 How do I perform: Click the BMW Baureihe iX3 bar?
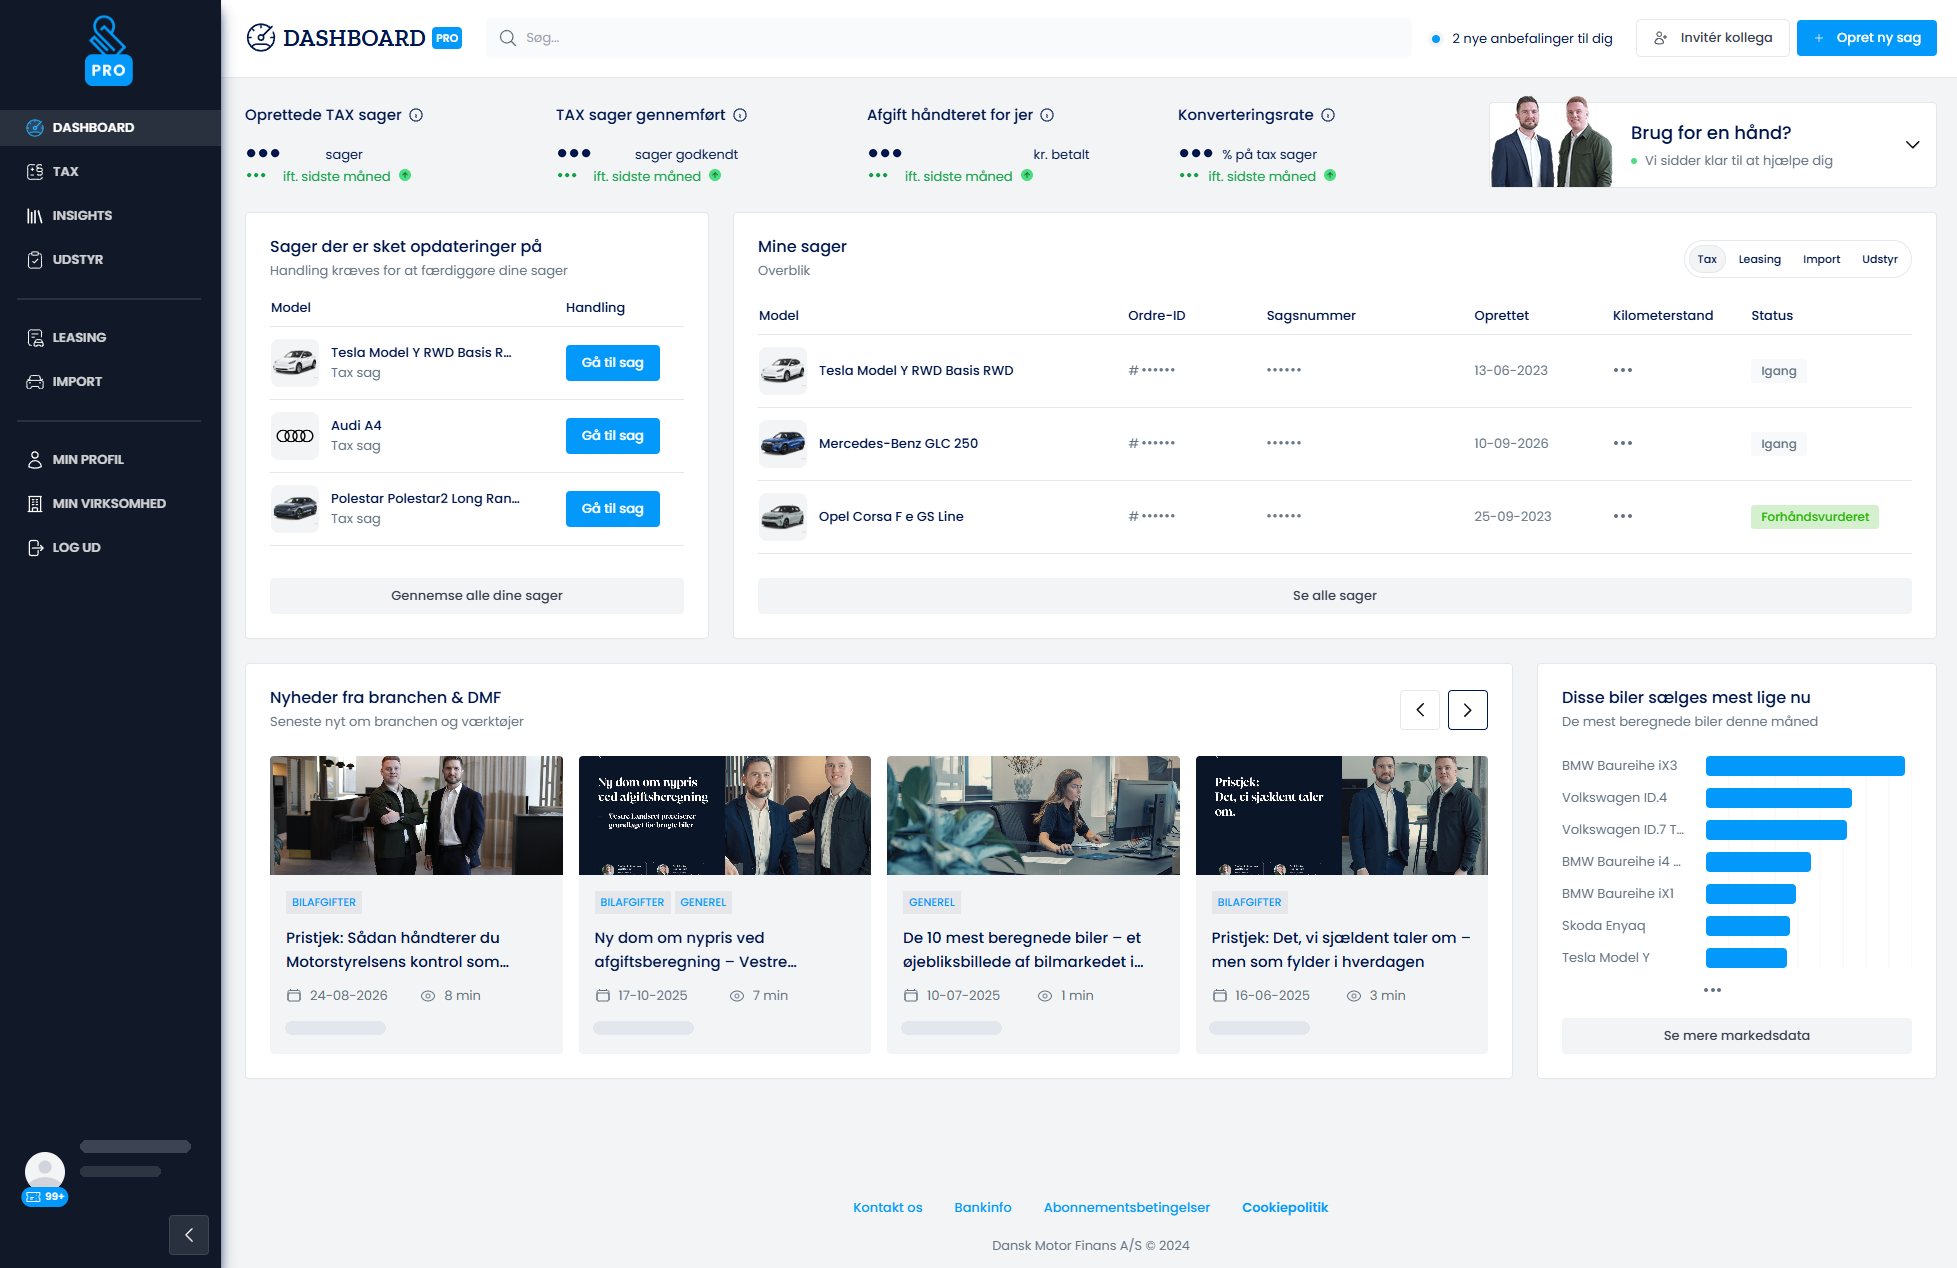click(x=1805, y=766)
